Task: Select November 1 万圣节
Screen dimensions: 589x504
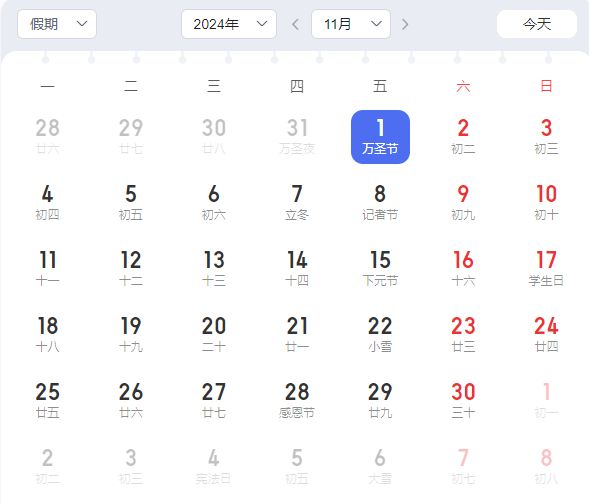Action: coord(380,137)
